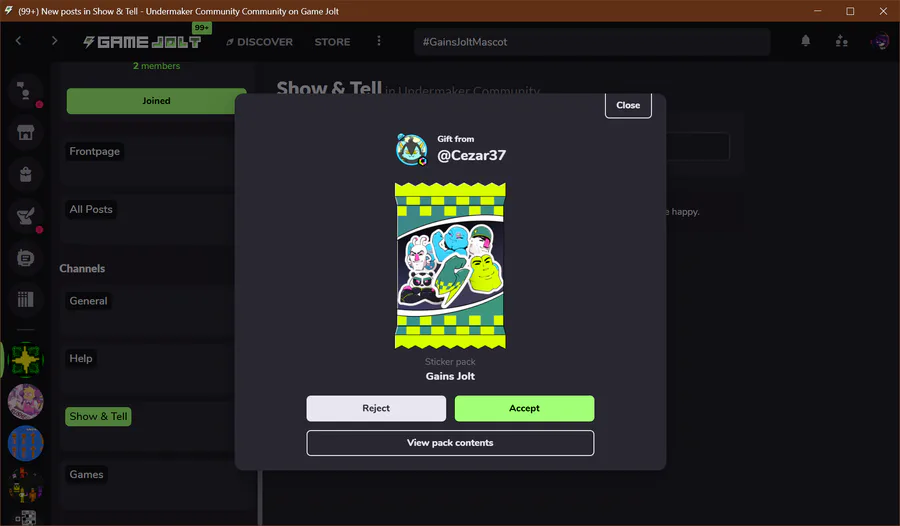Screen dimensions: 900x526
Task: Open the sidebar chat bubble icon
Action: click(25, 258)
